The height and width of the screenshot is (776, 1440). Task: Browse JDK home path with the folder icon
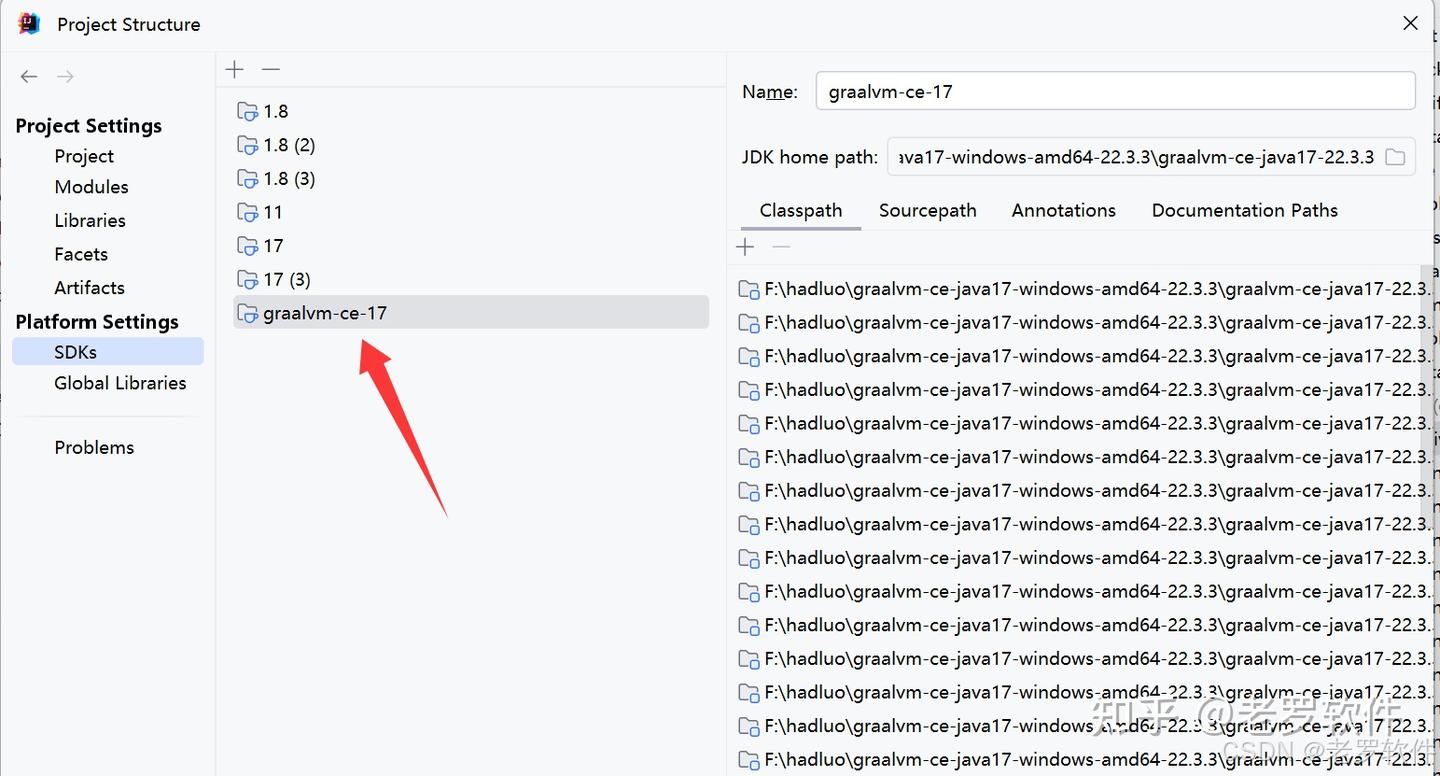pyautogui.click(x=1396, y=156)
